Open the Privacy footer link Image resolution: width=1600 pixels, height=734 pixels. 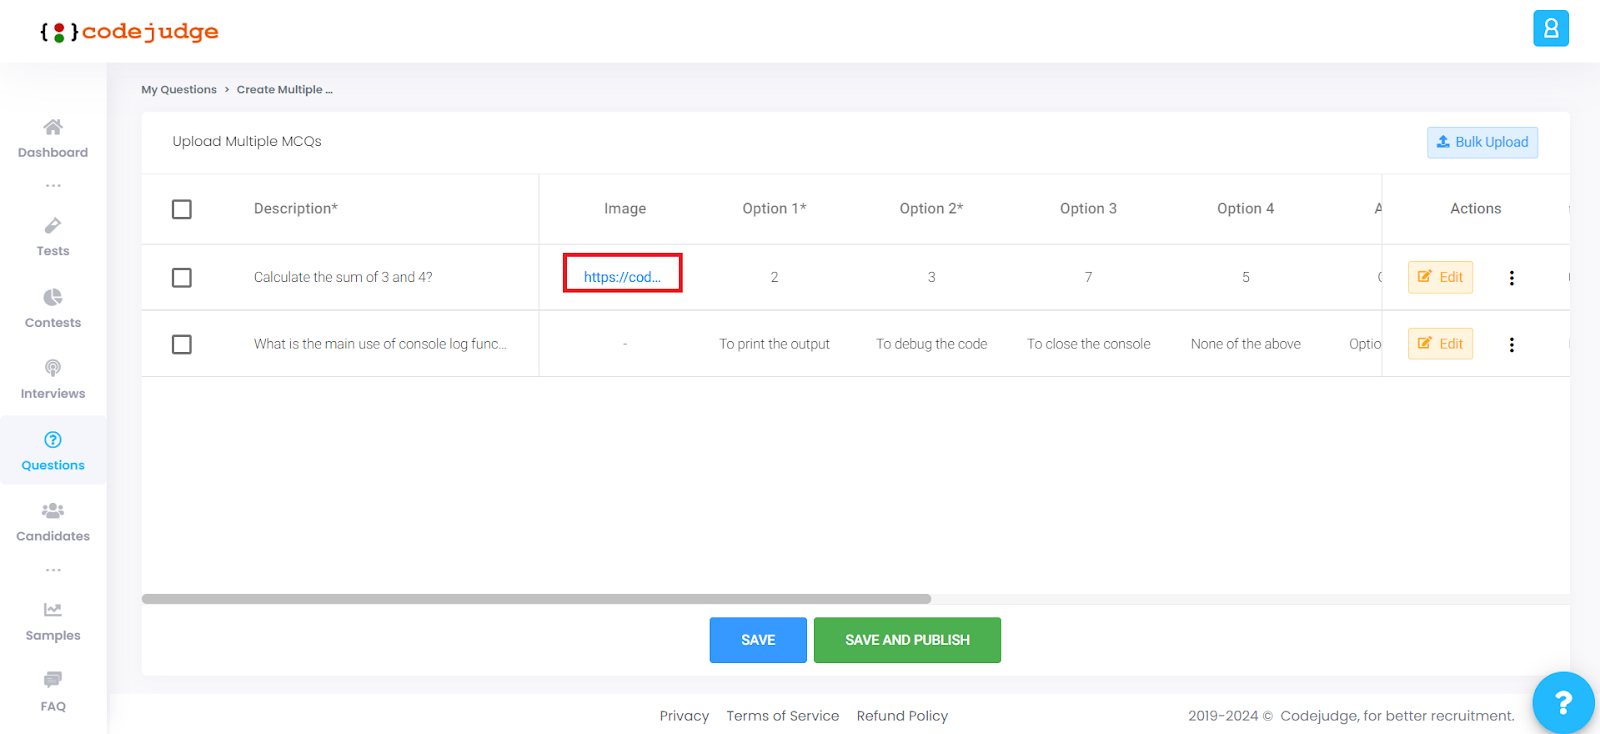click(684, 716)
